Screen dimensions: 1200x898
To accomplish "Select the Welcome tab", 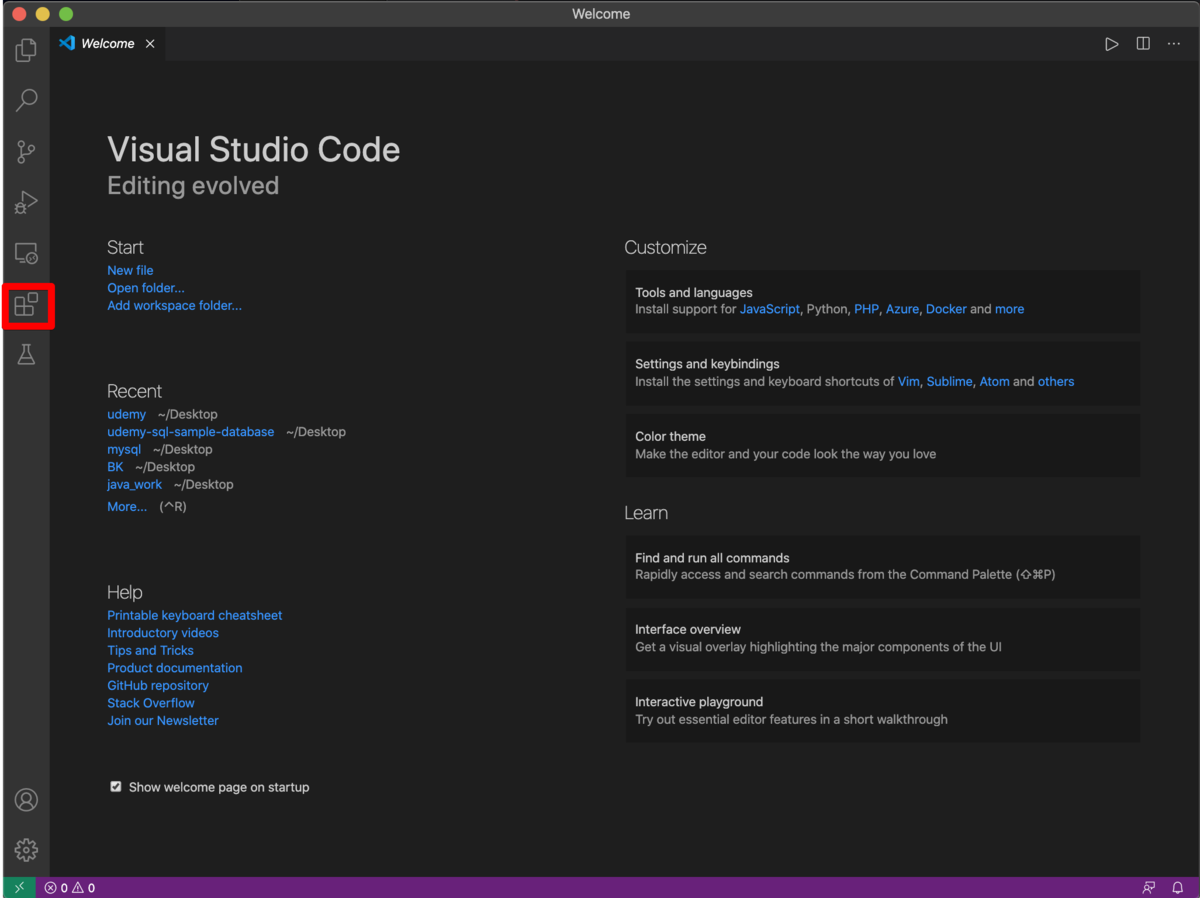I will (107, 44).
